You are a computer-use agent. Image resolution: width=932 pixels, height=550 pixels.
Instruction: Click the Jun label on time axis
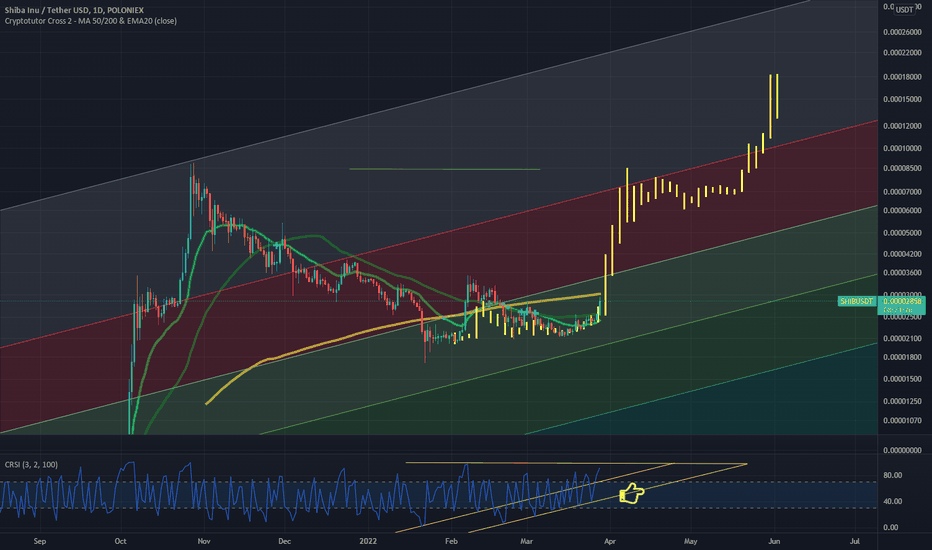pos(774,541)
